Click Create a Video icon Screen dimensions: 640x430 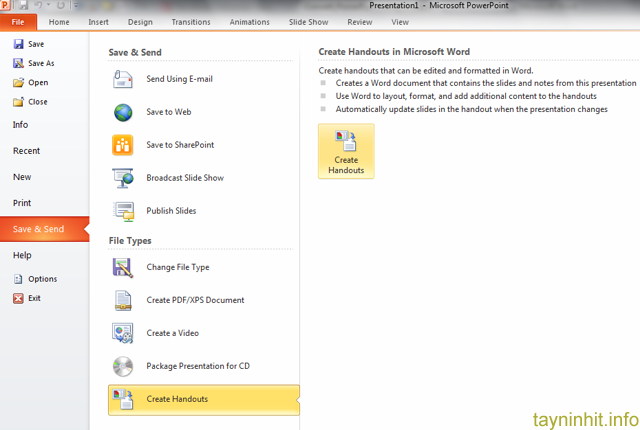point(124,333)
